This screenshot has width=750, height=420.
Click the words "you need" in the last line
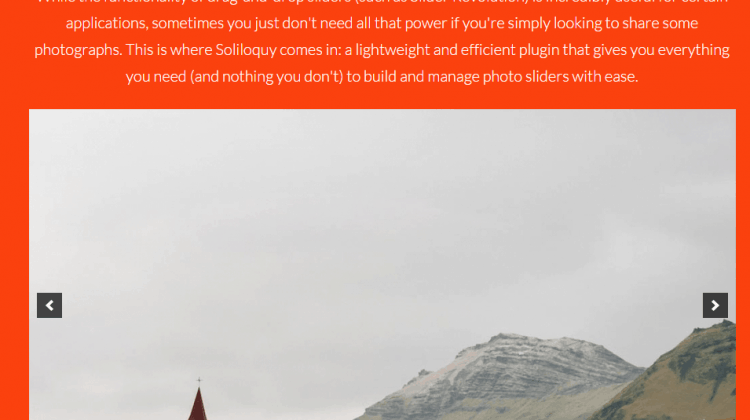coord(156,77)
